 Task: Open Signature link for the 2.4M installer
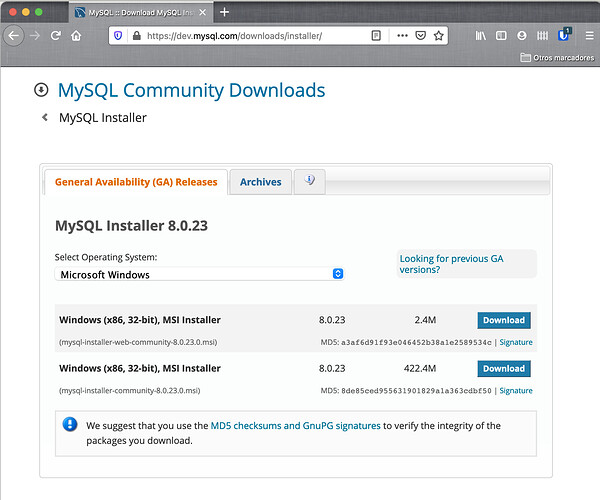516,342
